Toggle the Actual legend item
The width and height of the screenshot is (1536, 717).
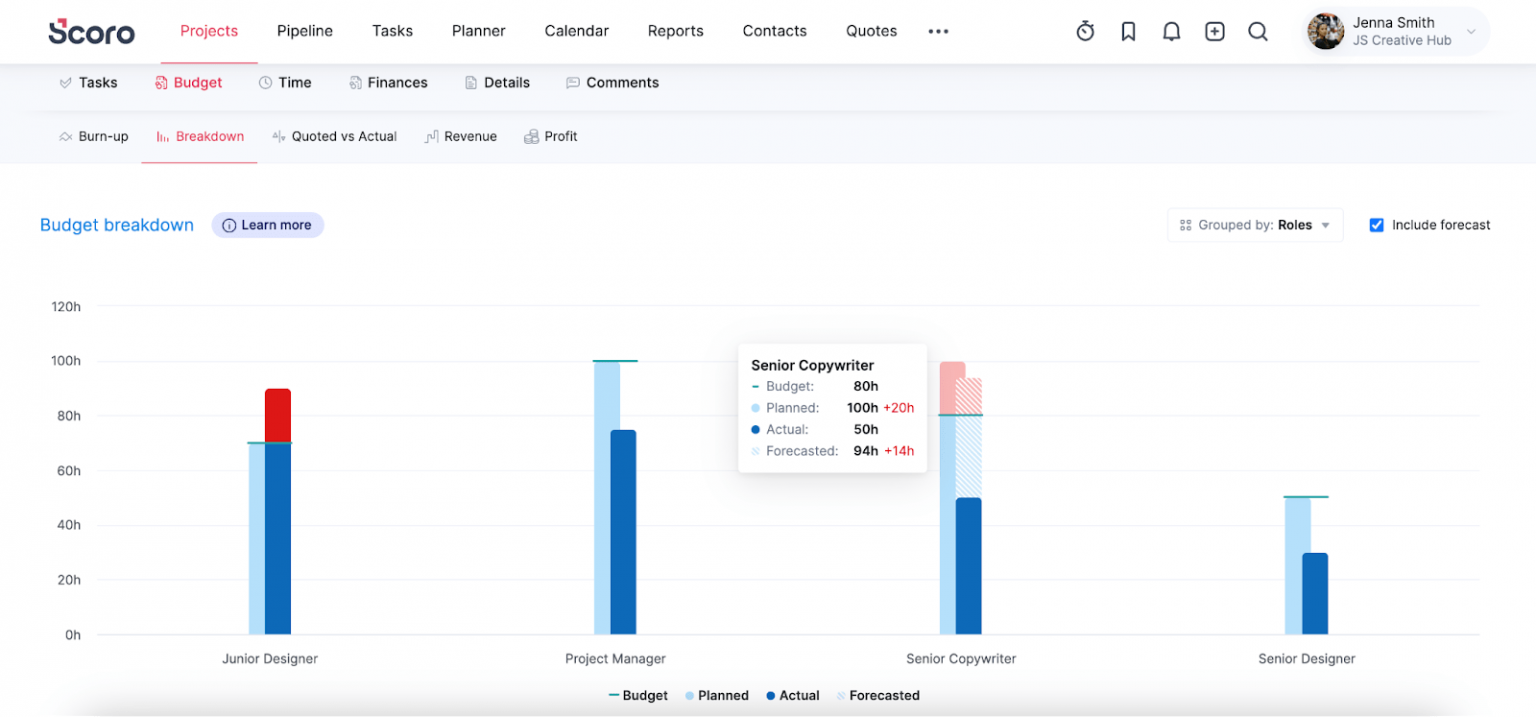(791, 695)
